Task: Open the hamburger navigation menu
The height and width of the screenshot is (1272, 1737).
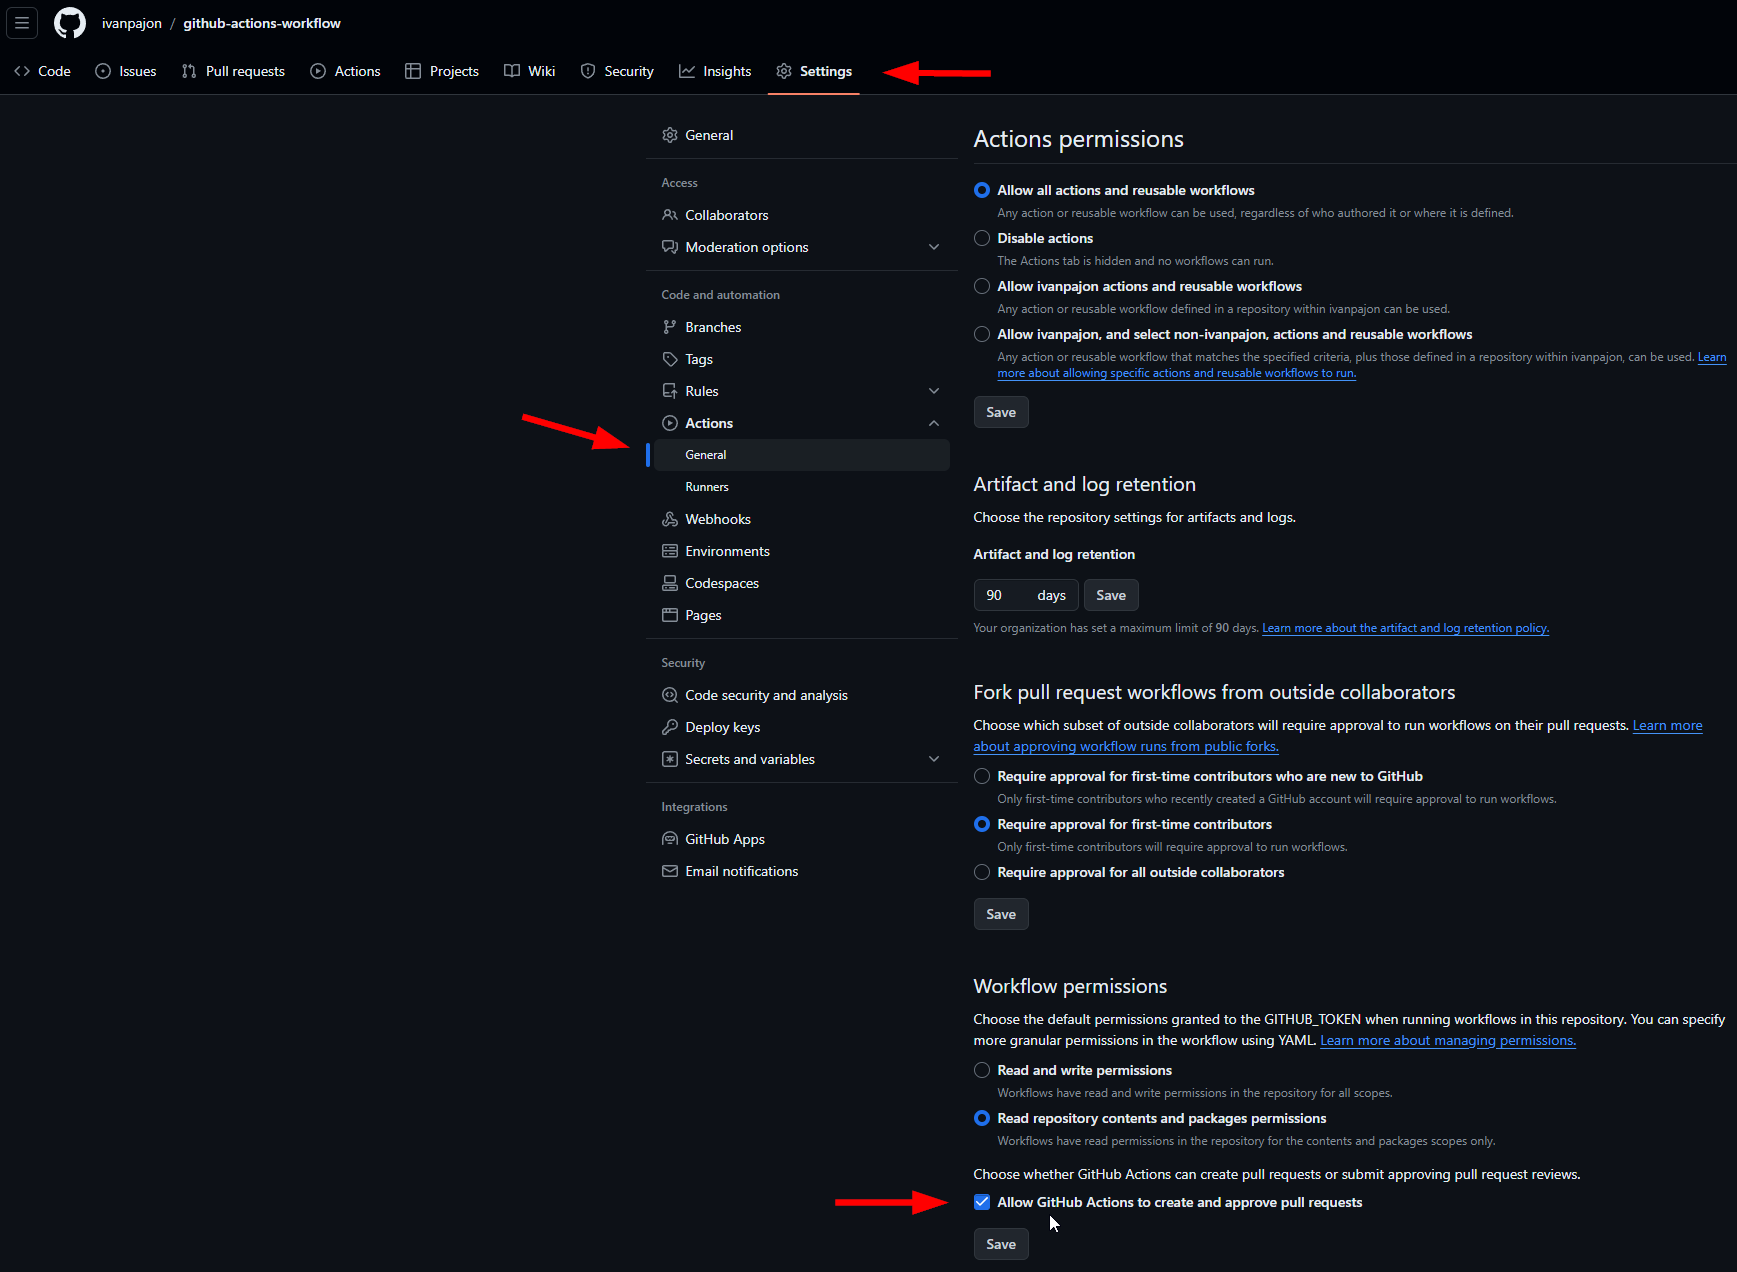Action: tap(22, 22)
